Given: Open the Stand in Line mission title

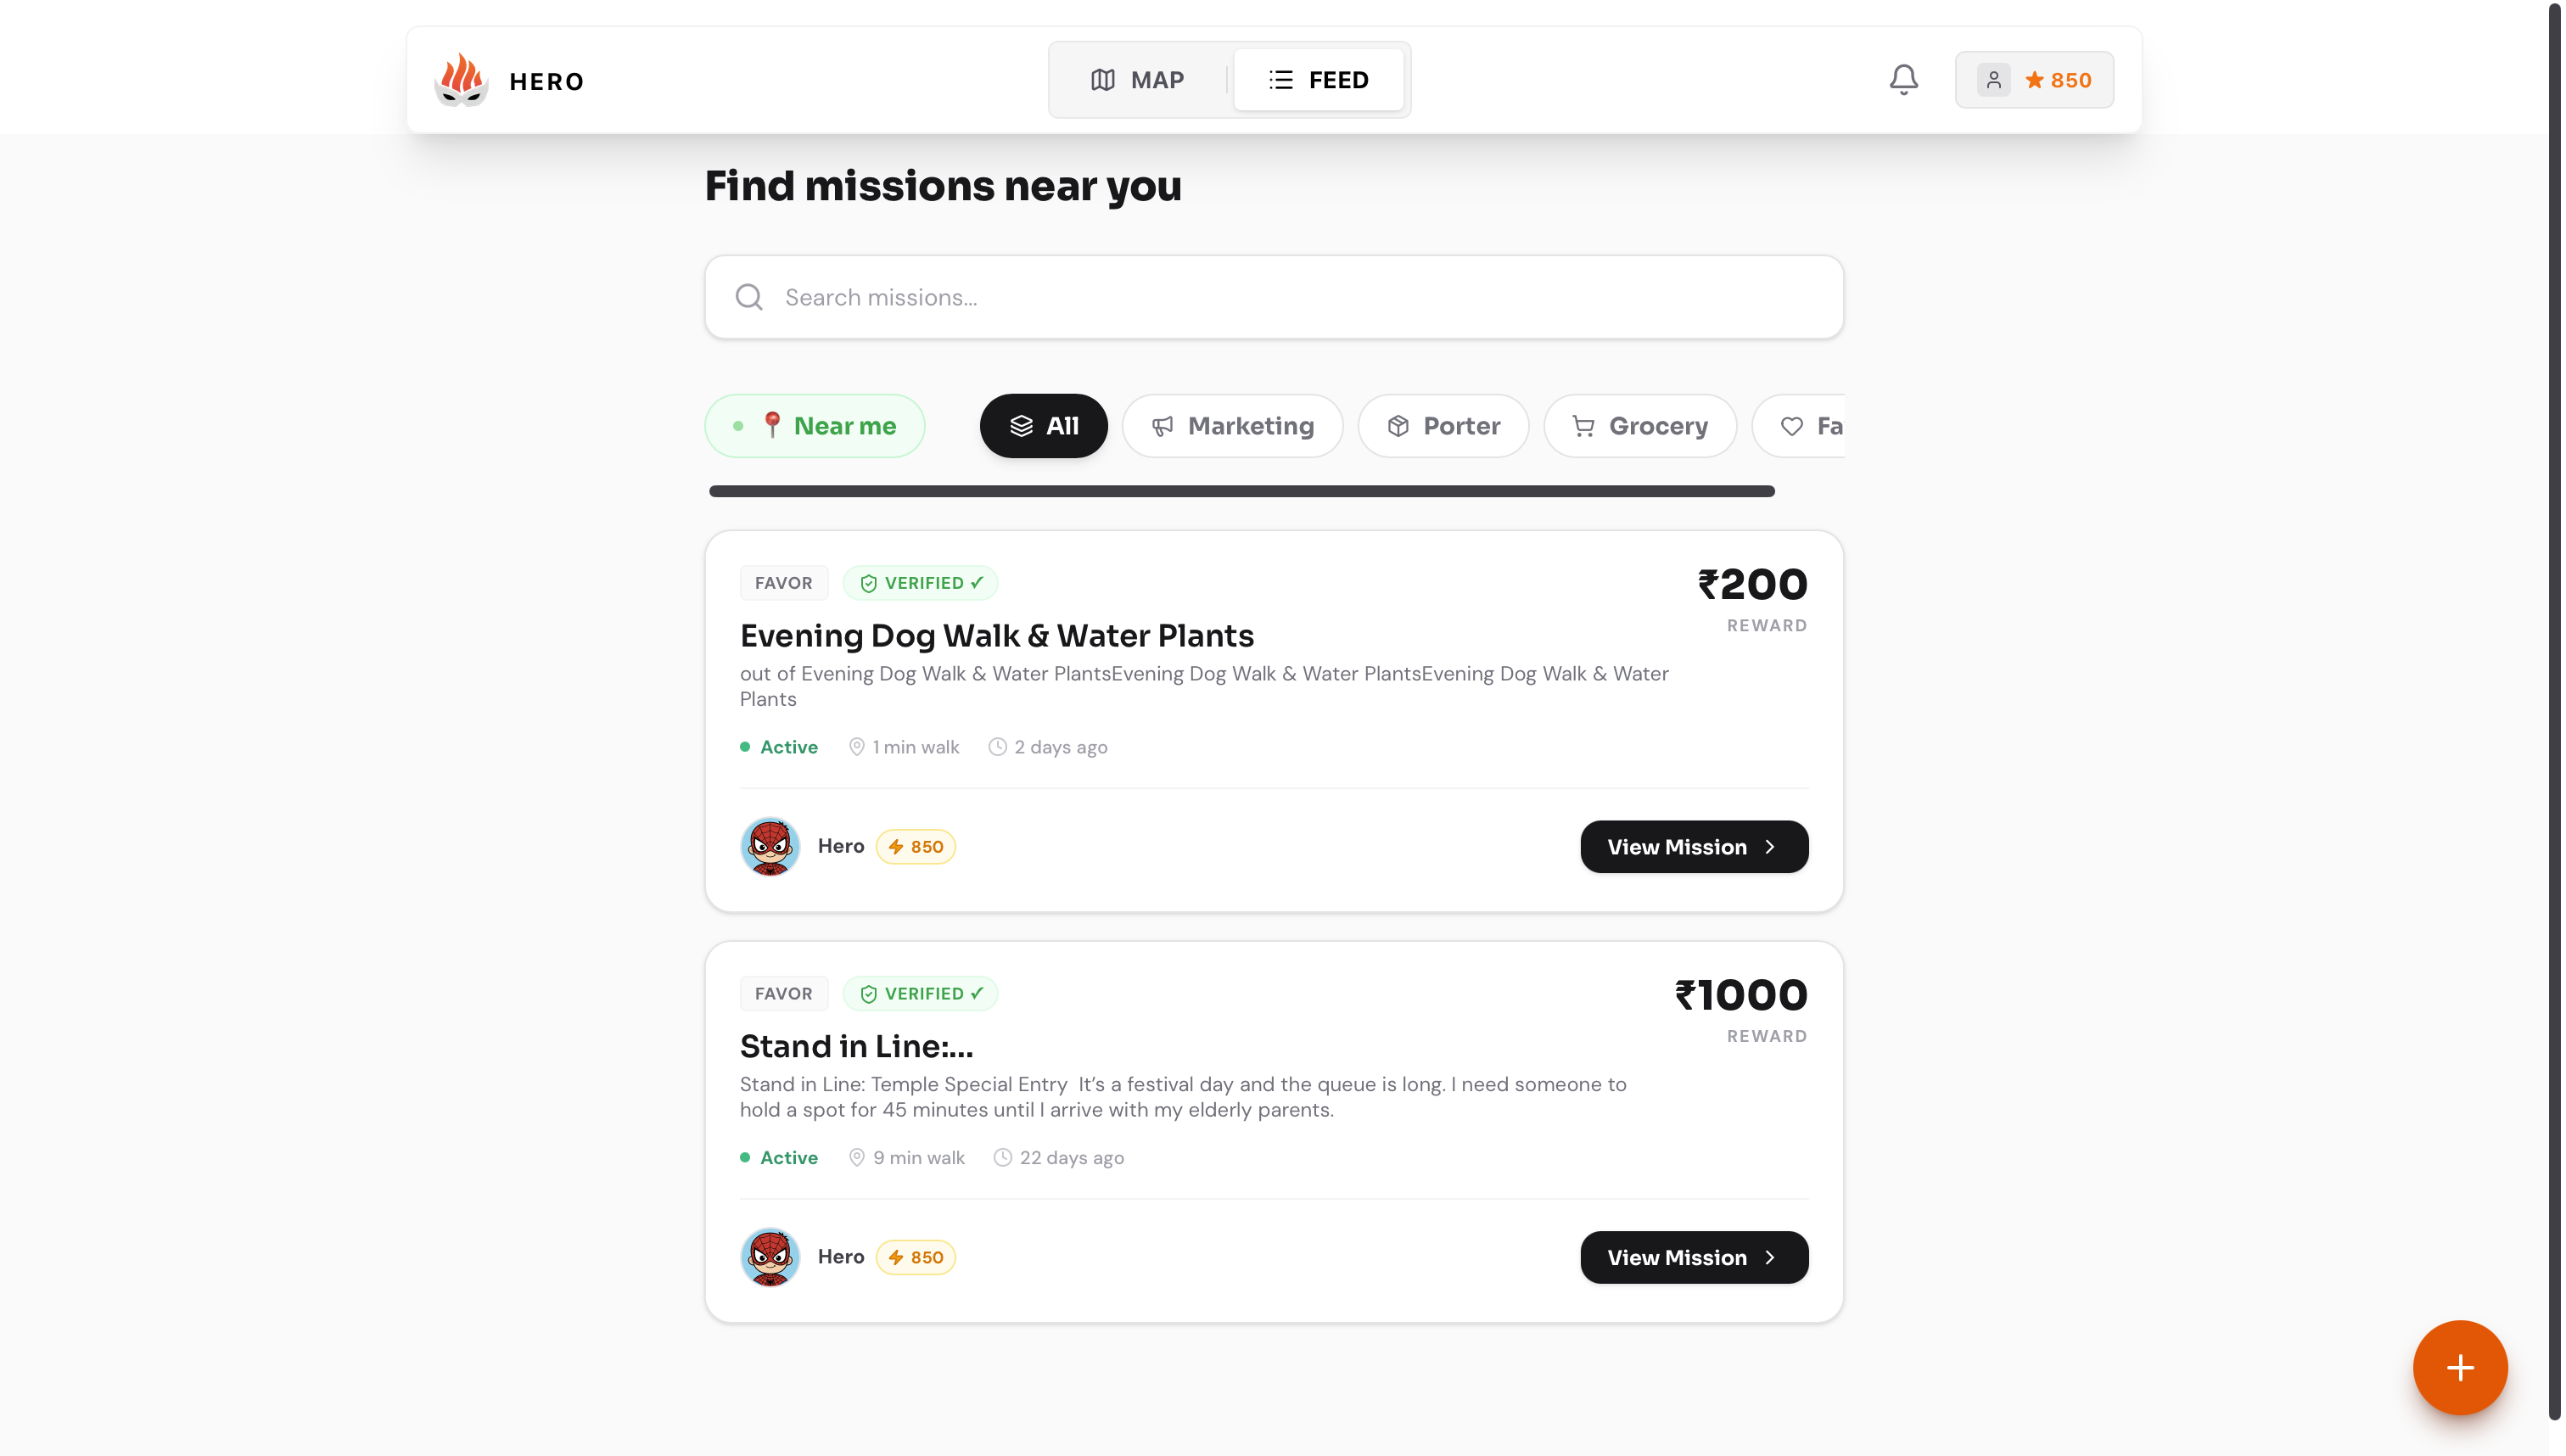Looking at the screenshot, I should pos(856,1045).
